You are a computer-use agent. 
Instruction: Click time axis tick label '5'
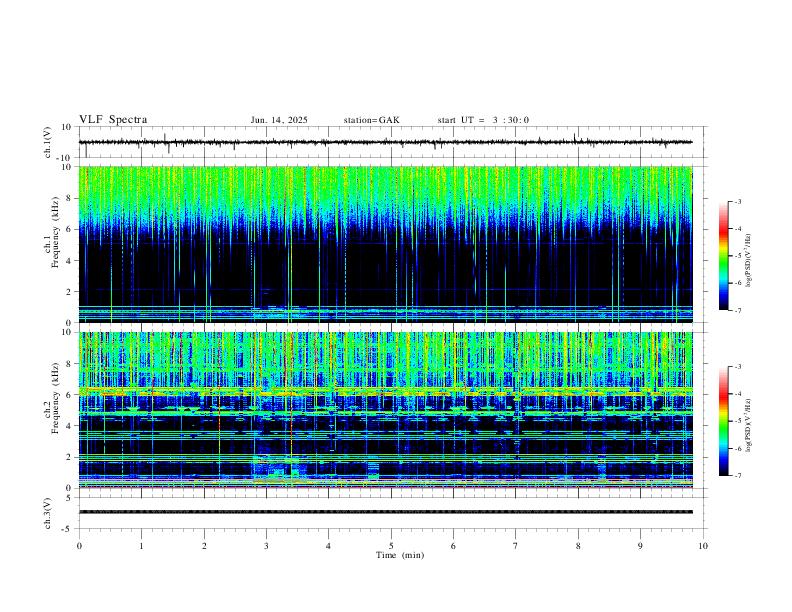(391, 546)
